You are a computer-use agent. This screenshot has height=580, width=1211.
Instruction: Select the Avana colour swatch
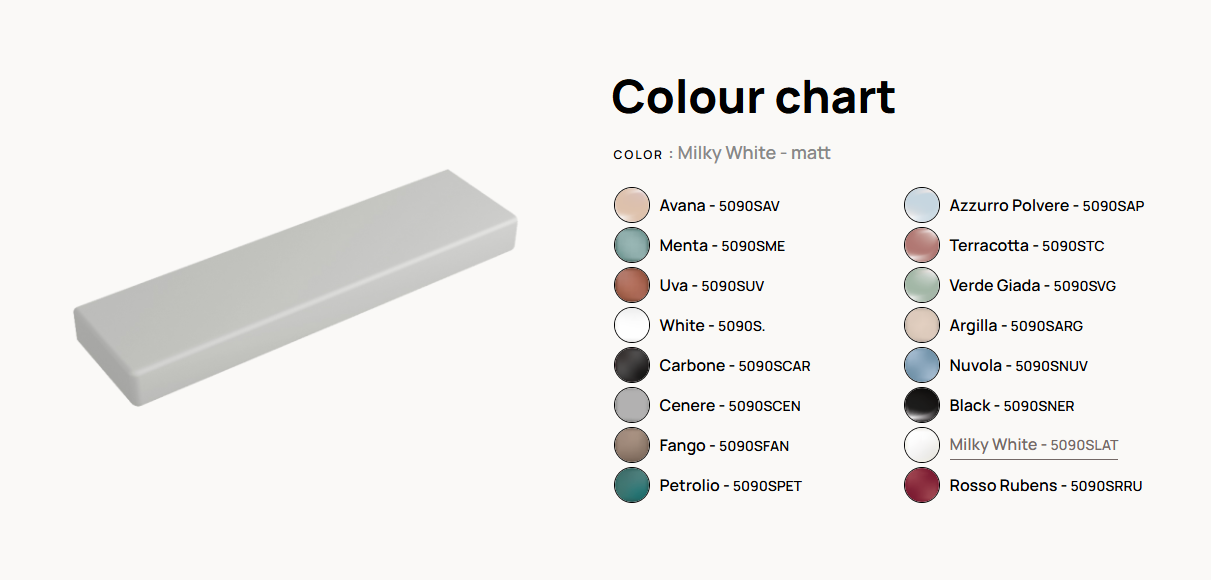632,205
